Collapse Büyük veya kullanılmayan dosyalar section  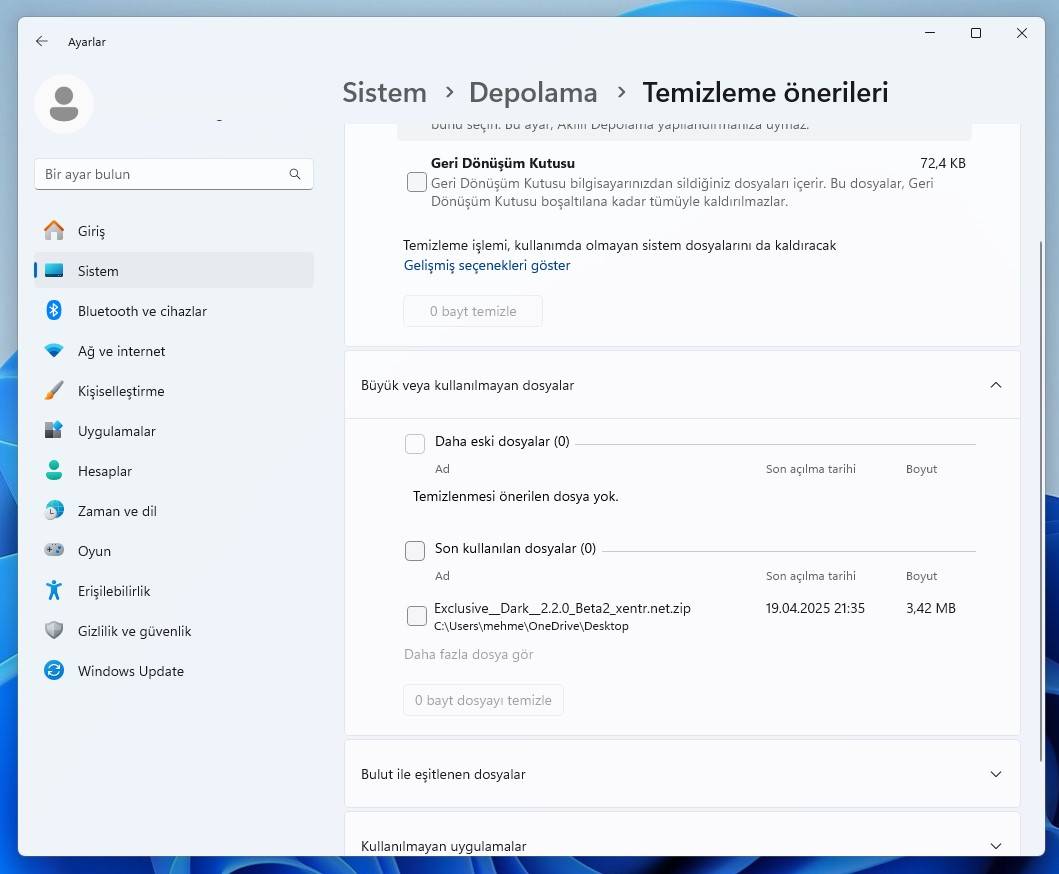coord(995,384)
